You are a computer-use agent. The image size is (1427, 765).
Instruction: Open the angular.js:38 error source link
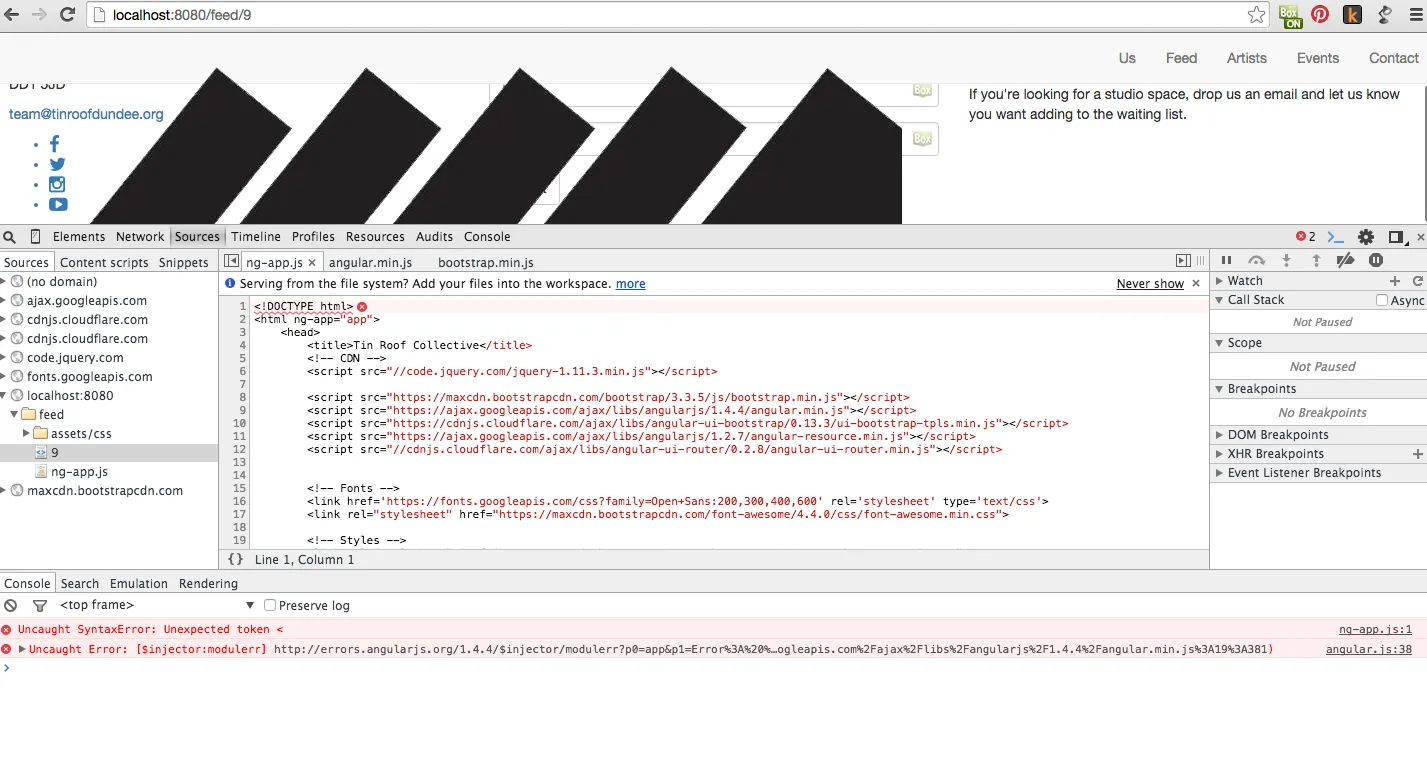pyautogui.click(x=1369, y=650)
